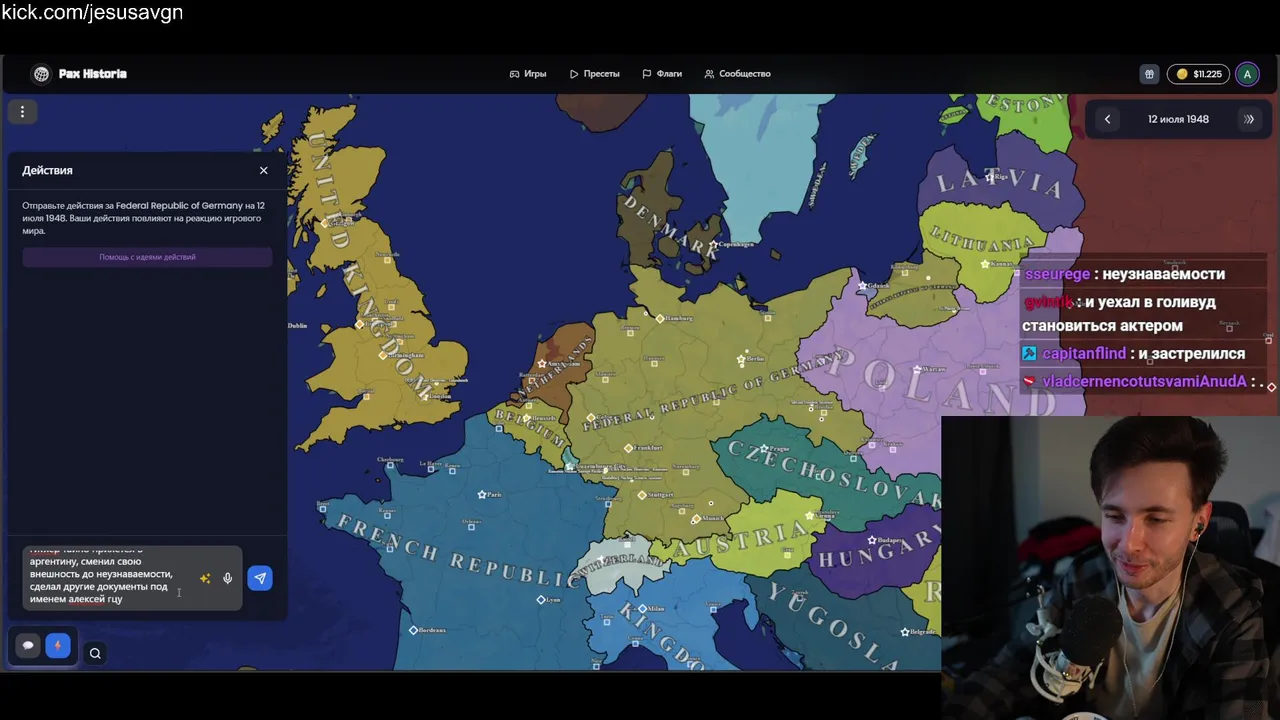Click the $11.225 coin balance
Image resolution: width=1280 pixels, height=720 pixels.
pos(1199,74)
